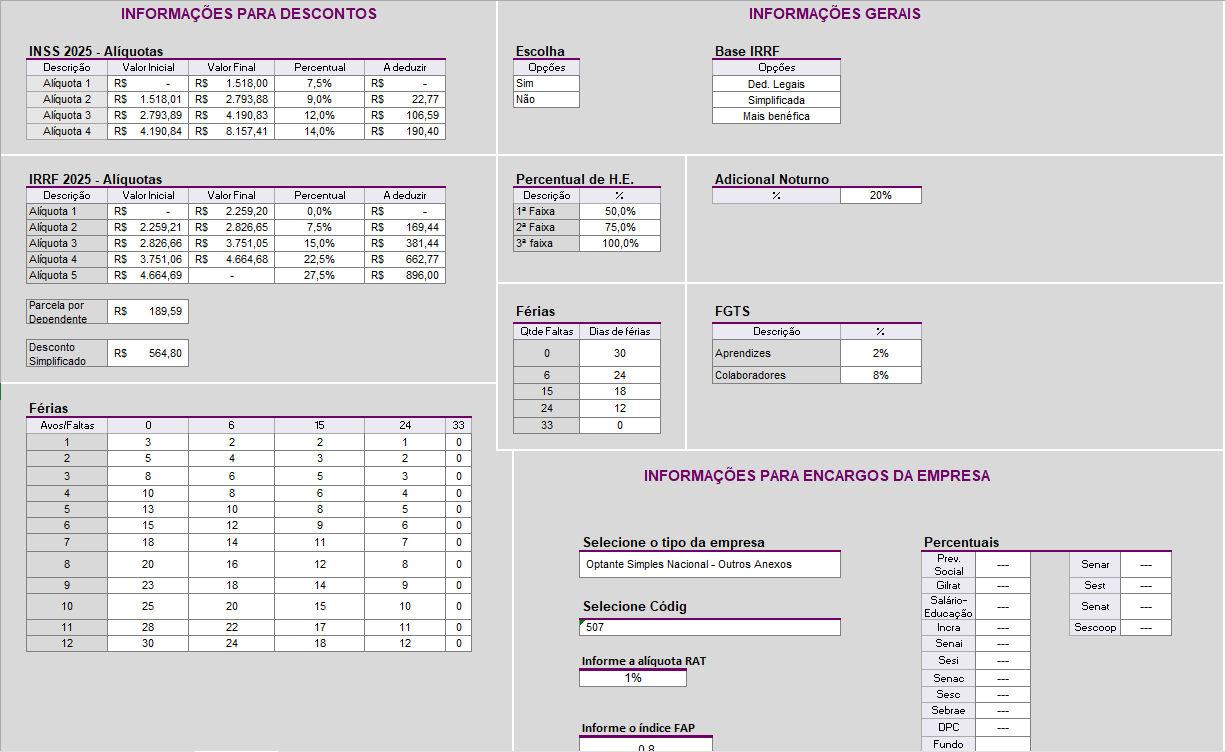
Task: Click the 100,0% value for 3ª faixa
Action: [620, 244]
